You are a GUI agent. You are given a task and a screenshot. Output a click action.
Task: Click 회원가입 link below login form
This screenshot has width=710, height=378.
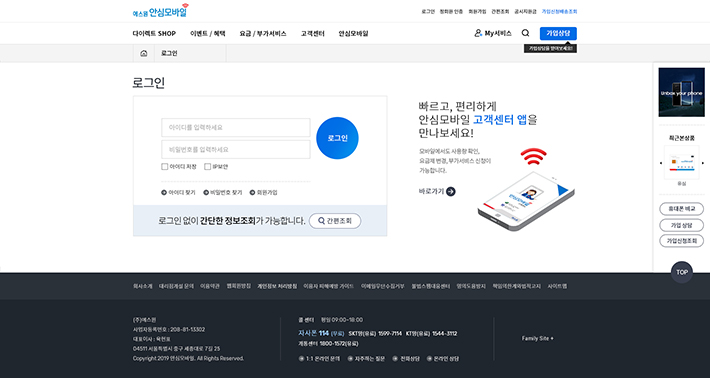[264, 192]
